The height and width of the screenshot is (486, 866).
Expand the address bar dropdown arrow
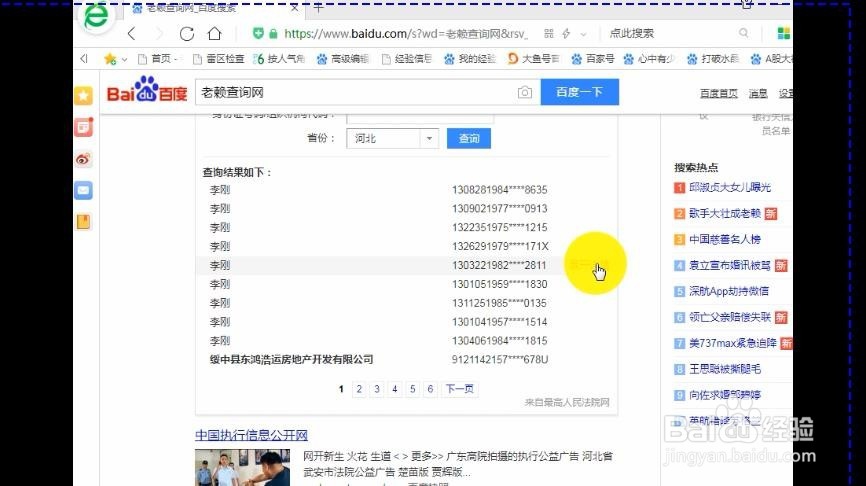click(583, 34)
